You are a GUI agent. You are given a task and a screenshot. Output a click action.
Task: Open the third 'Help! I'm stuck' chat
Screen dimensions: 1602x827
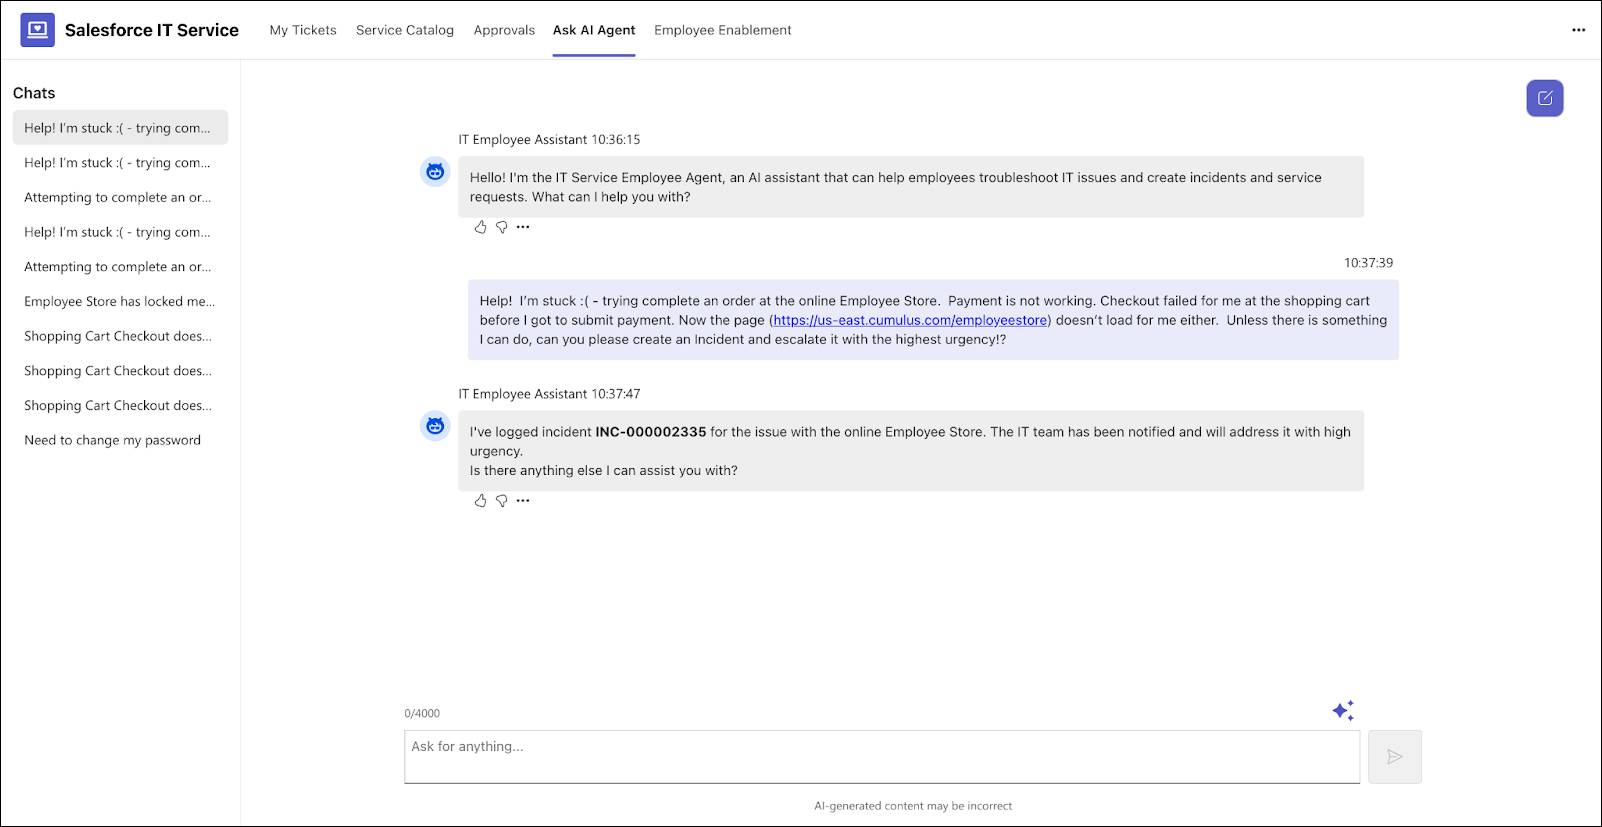120,232
